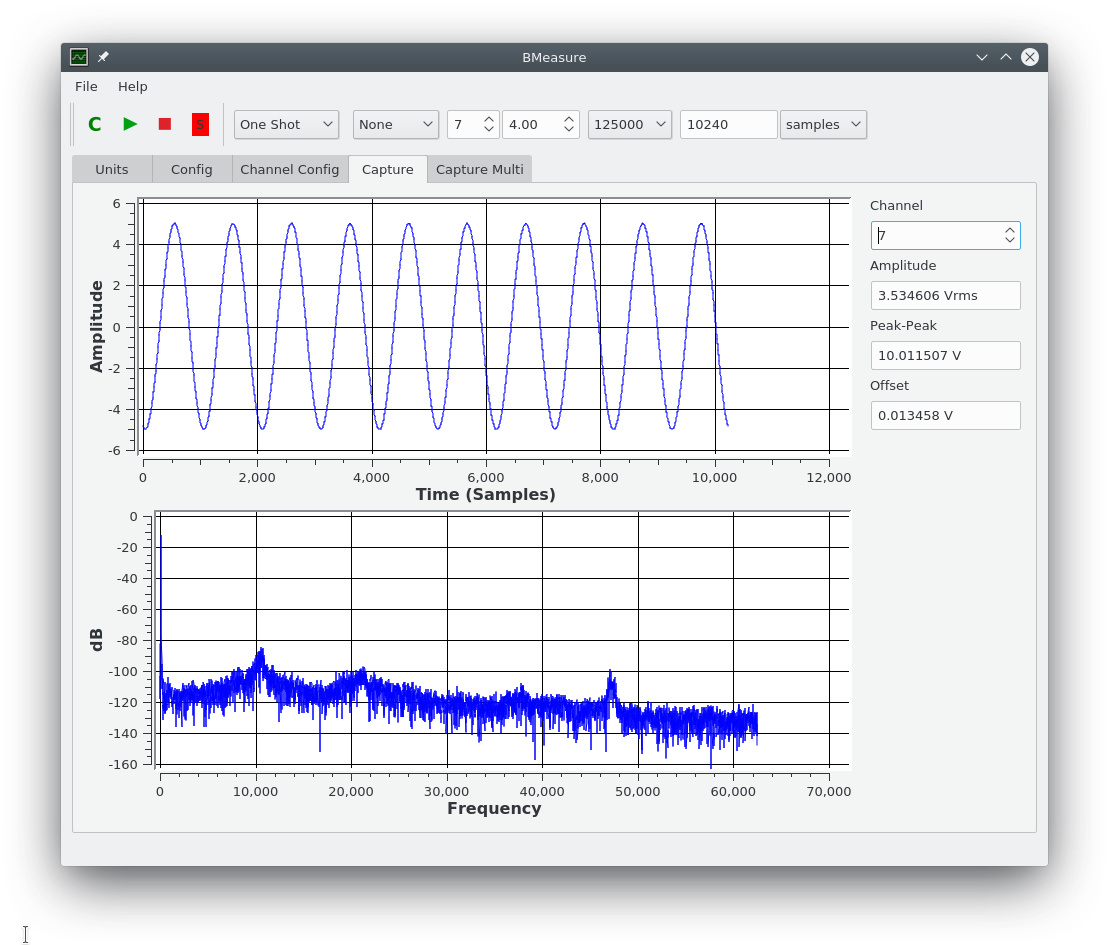Viewport: 1109px width, 945px height.
Task: Click the window shade chevron in the titlebar
Action: point(982,57)
